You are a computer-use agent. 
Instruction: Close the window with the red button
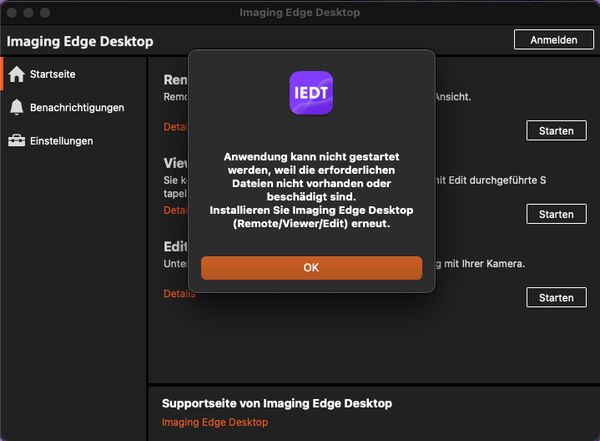(14, 12)
